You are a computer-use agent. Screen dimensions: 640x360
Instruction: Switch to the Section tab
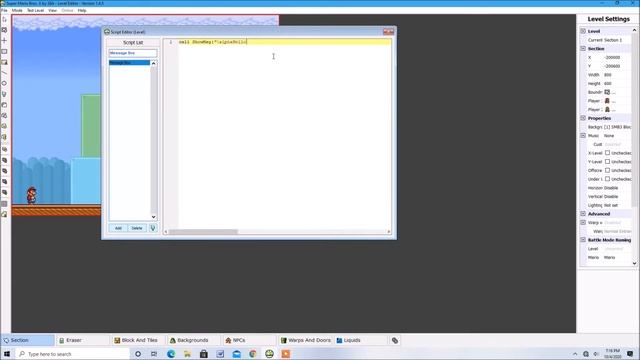(x=27, y=340)
